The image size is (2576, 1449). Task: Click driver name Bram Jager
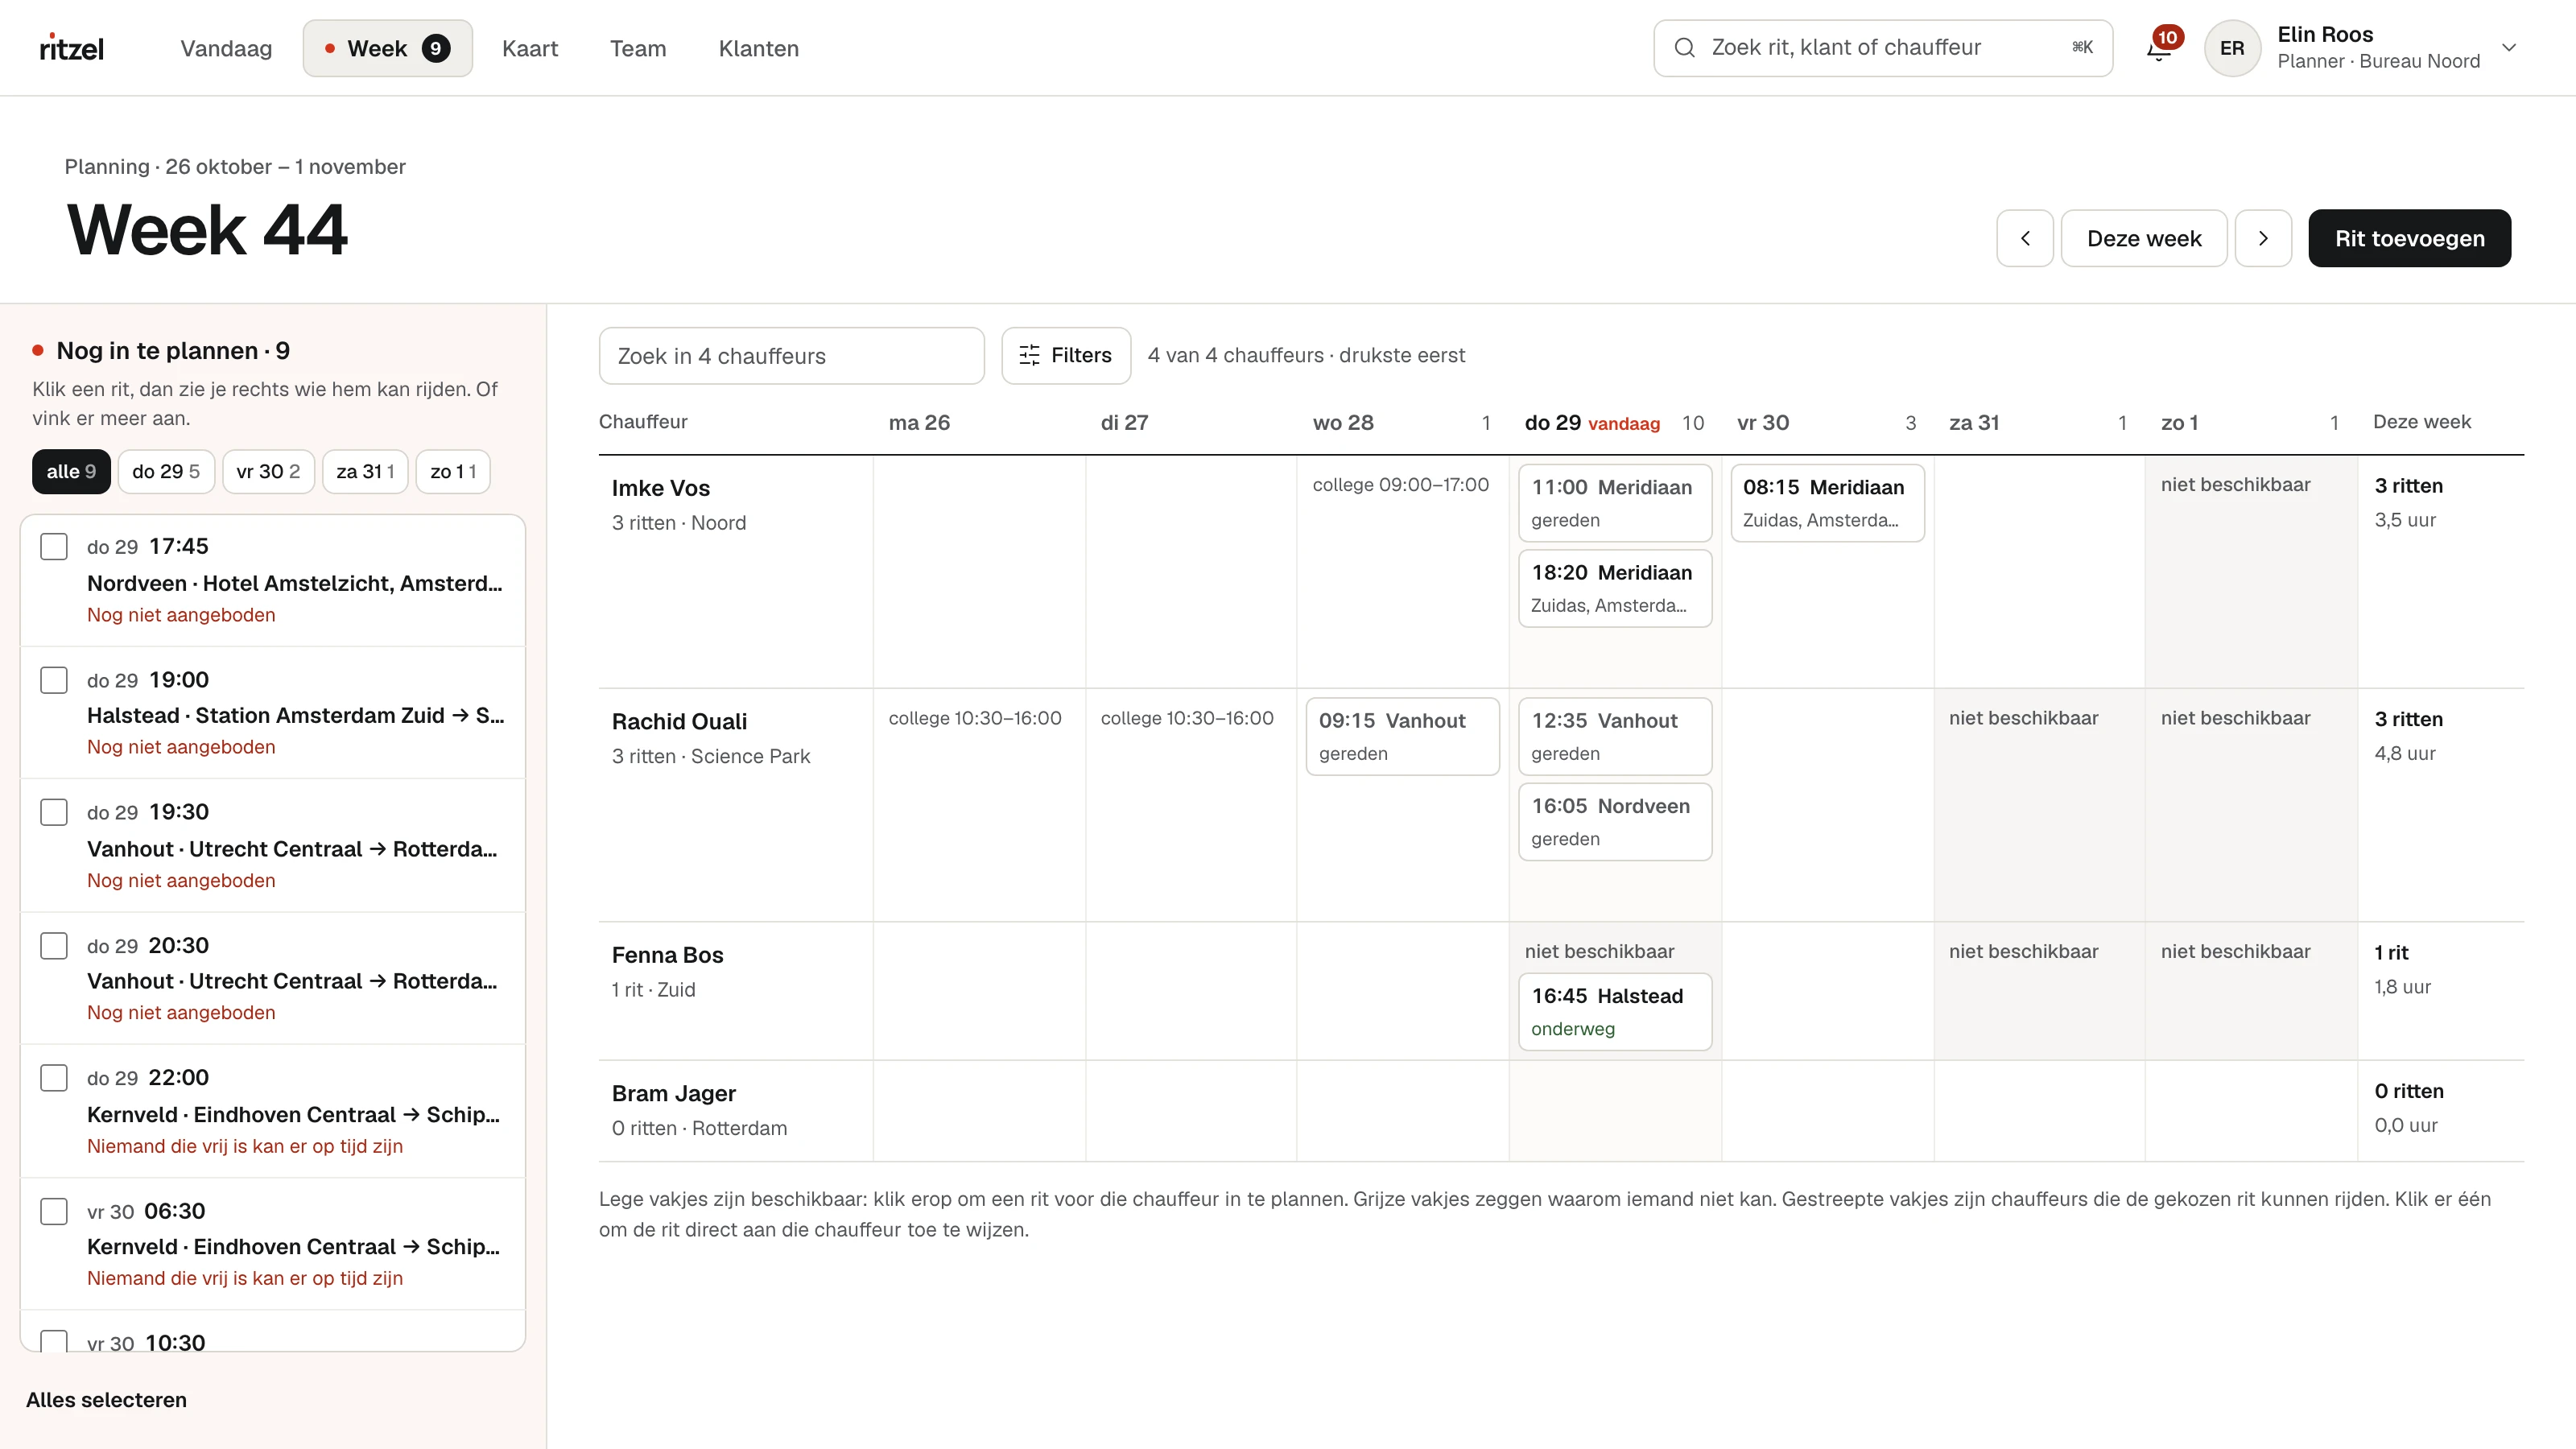pos(674,1093)
